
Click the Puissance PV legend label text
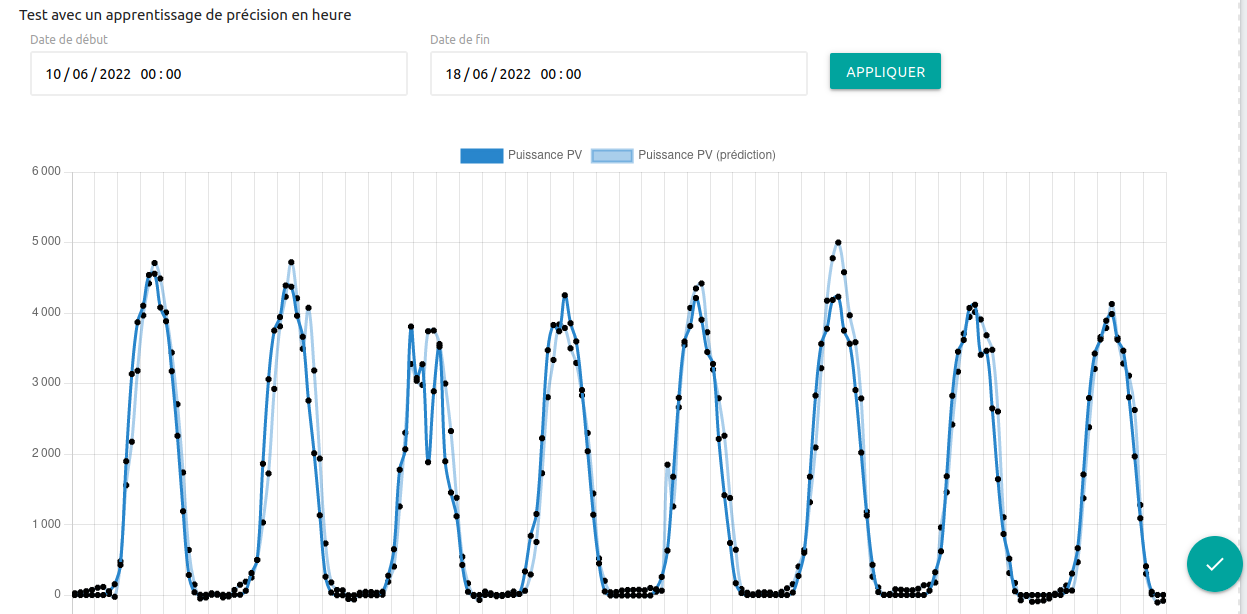pyautogui.click(x=545, y=155)
